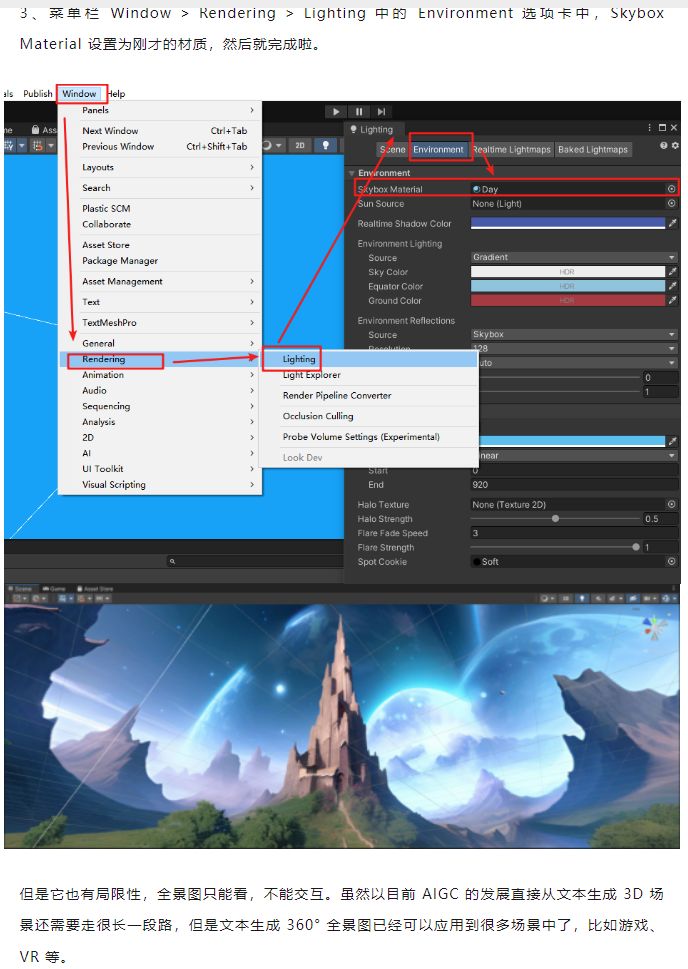Click the fog color eyedropper icon
This screenshot has width=688, height=969.
(673, 441)
